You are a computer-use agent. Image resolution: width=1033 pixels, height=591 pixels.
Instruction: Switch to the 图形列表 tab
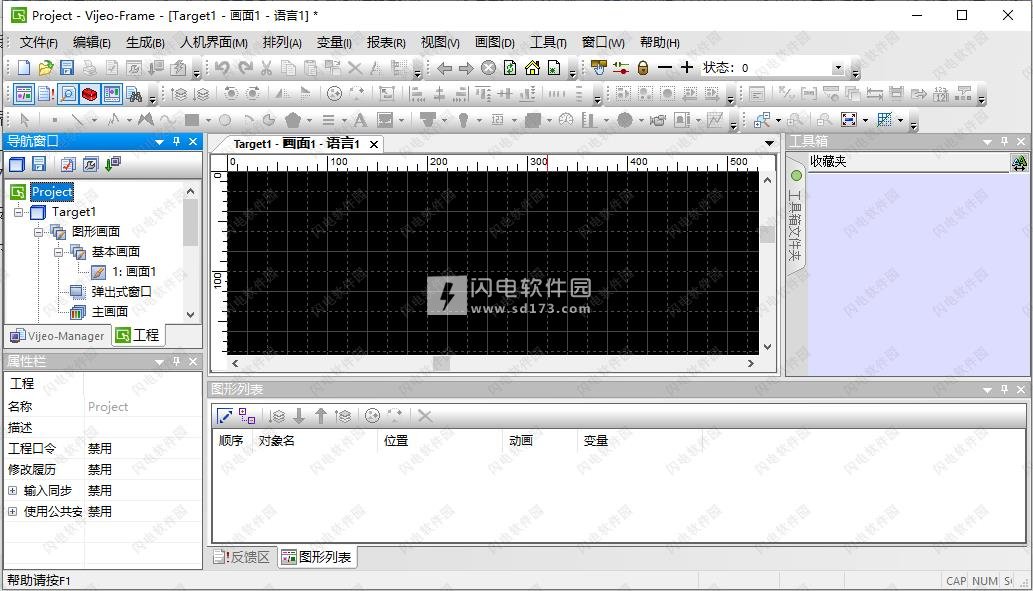(x=316, y=557)
